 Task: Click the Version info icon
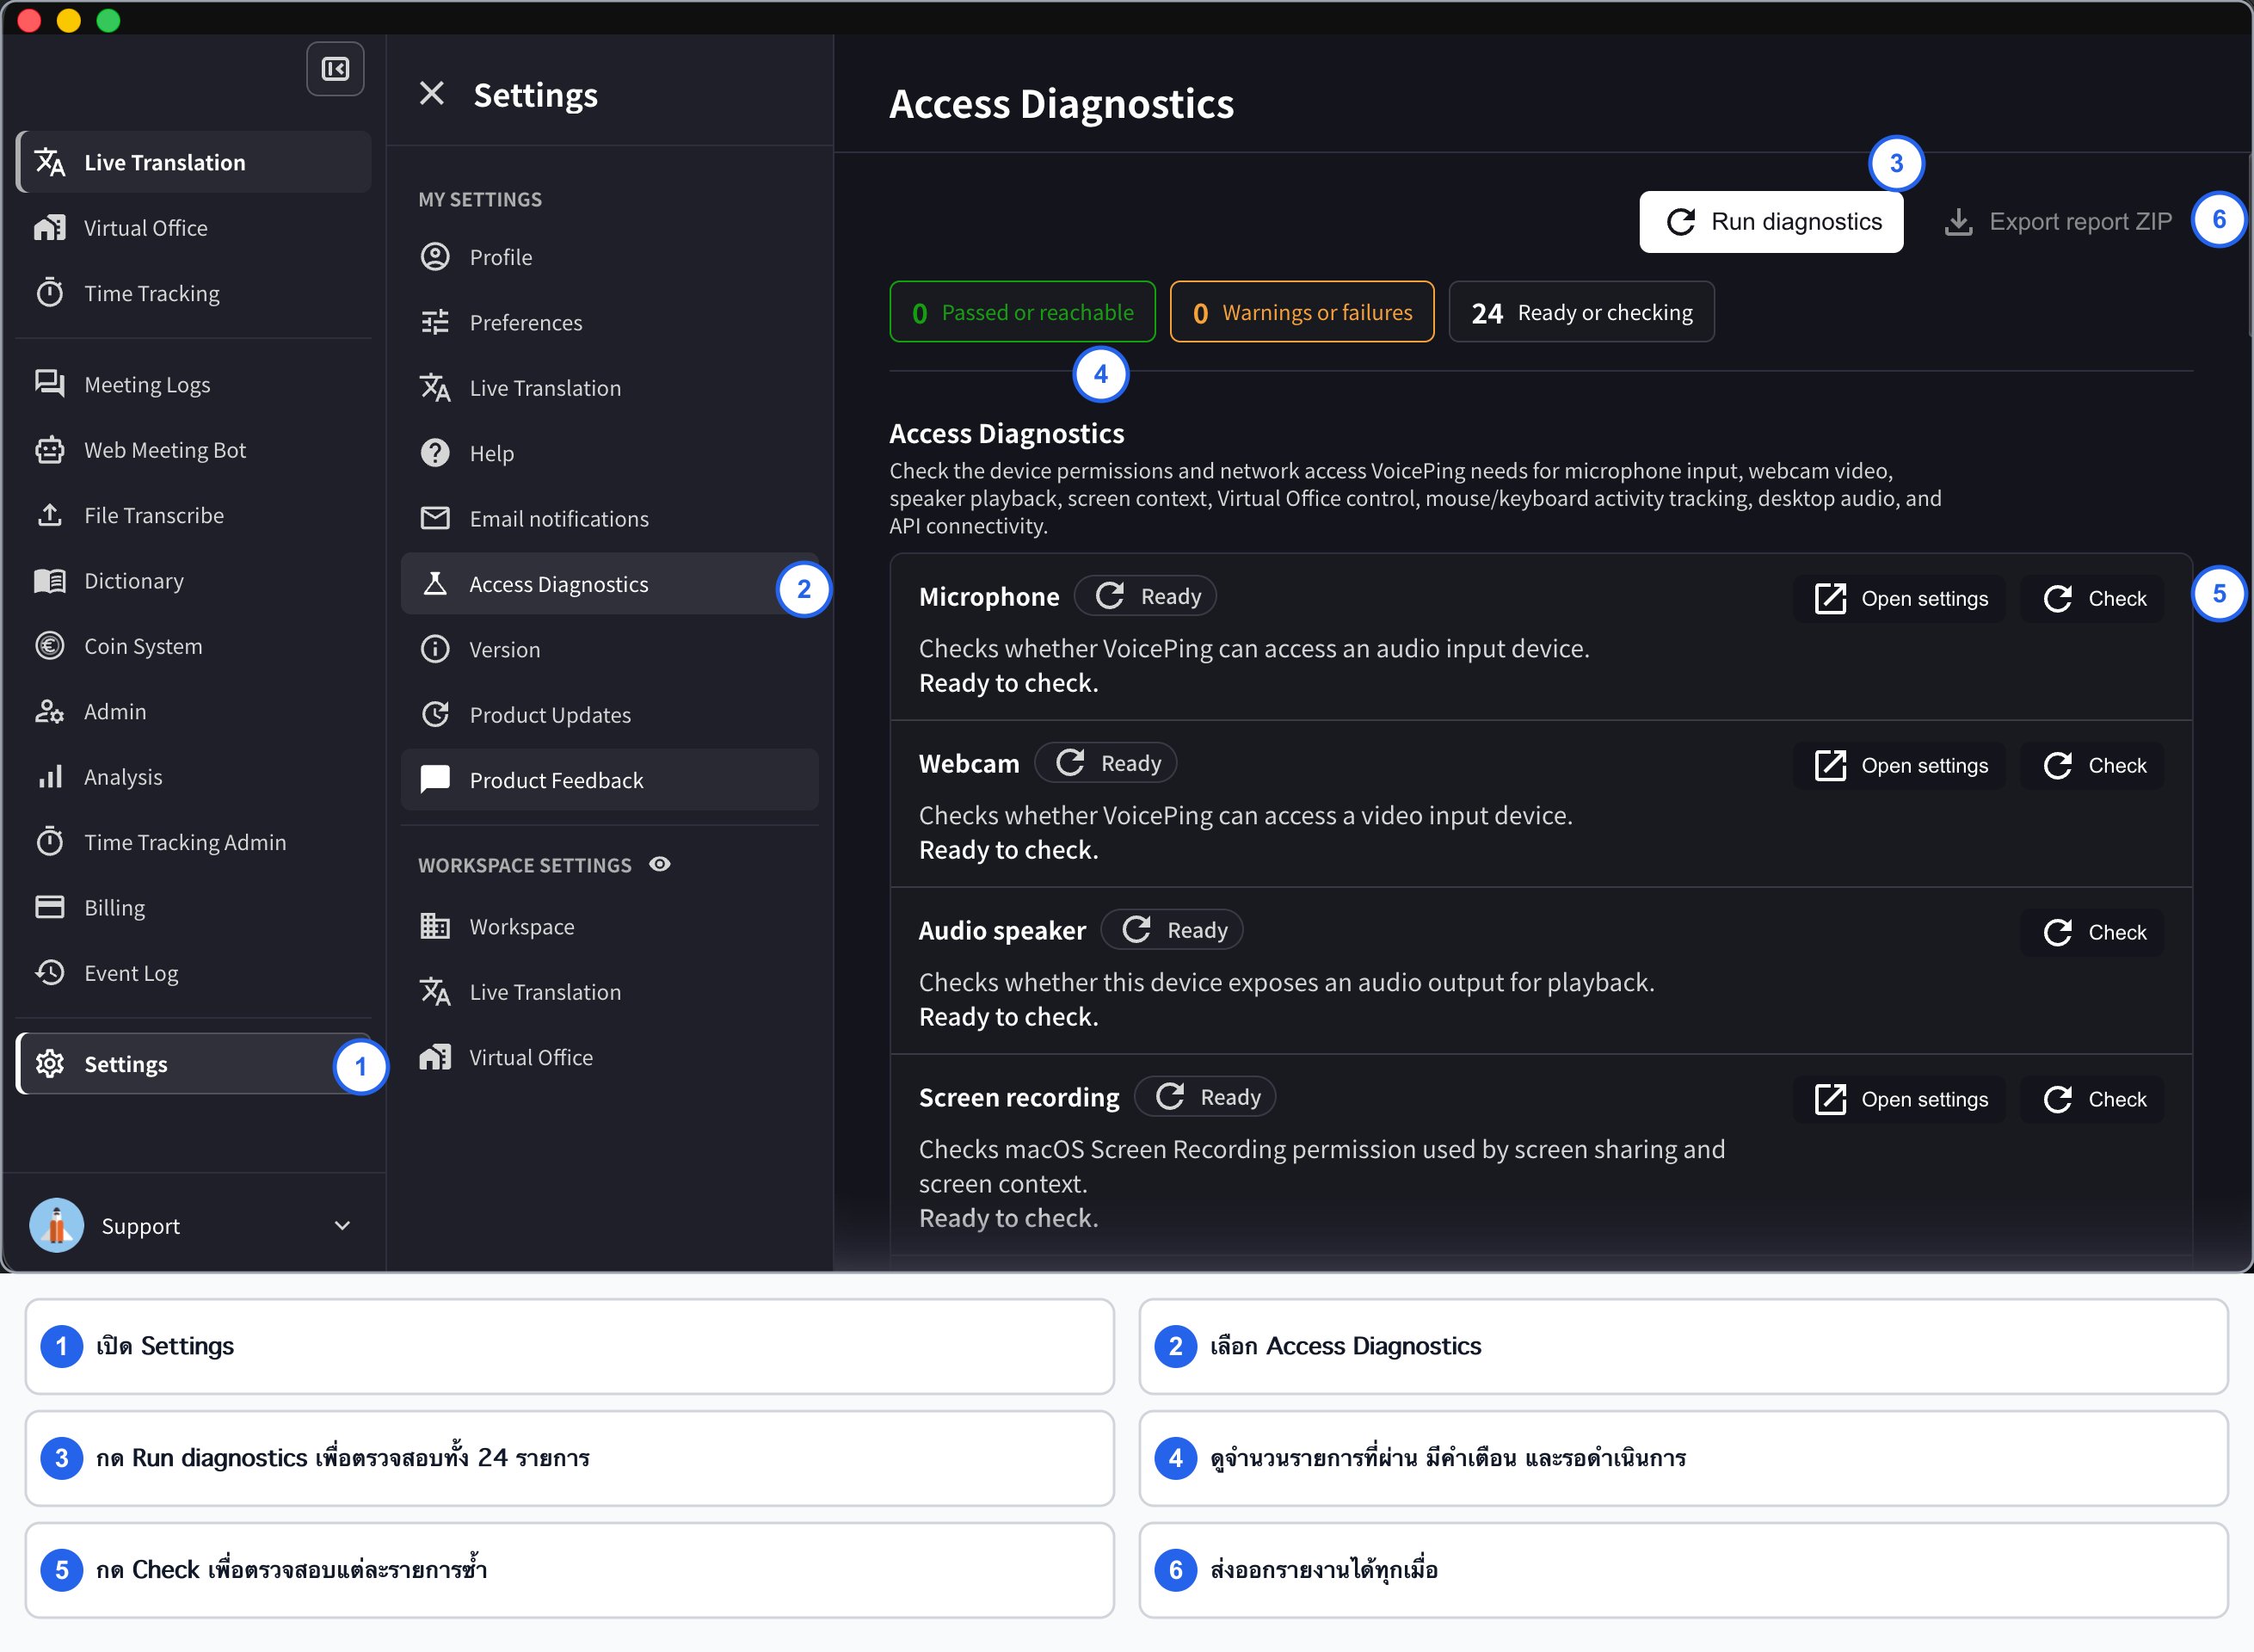(x=435, y=649)
